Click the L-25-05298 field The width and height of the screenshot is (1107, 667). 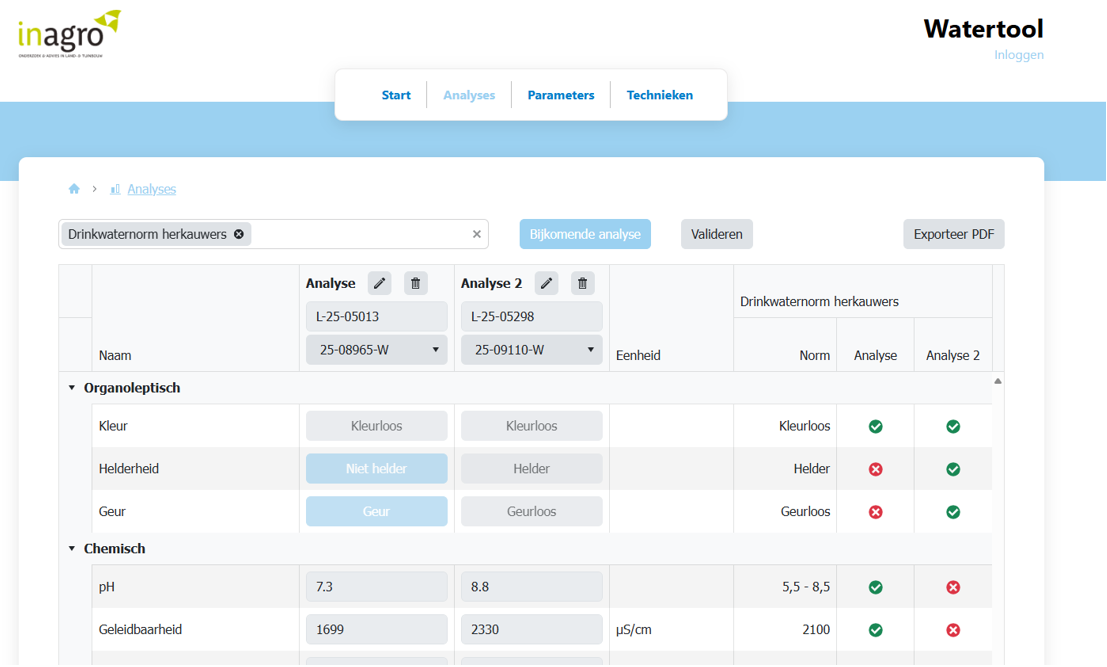(x=532, y=316)
